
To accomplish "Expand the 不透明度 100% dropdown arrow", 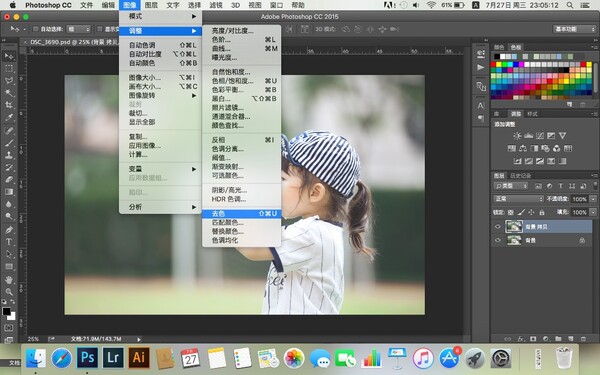I will [x=593, y=199].
